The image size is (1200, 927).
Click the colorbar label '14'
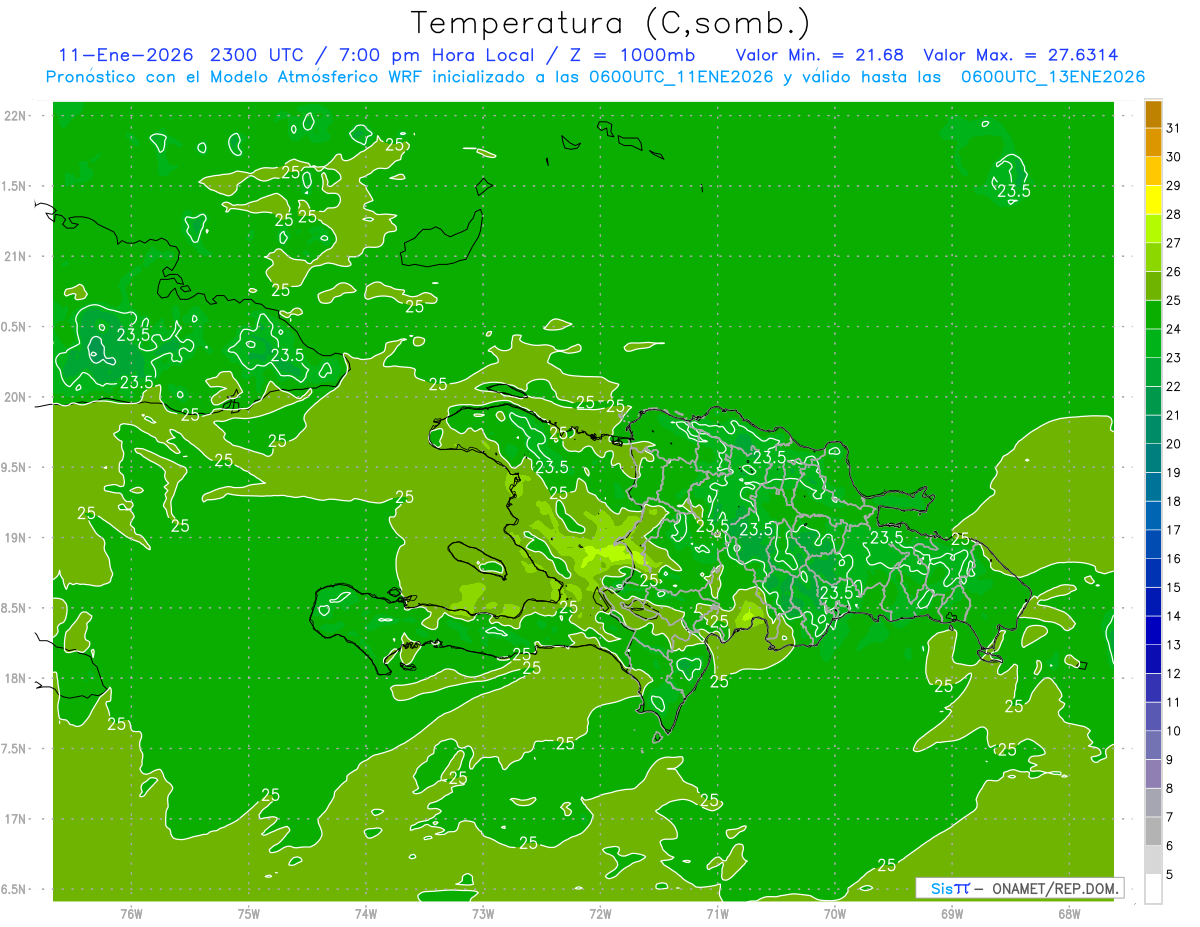pyautogui.click(x=1174, y=616)
